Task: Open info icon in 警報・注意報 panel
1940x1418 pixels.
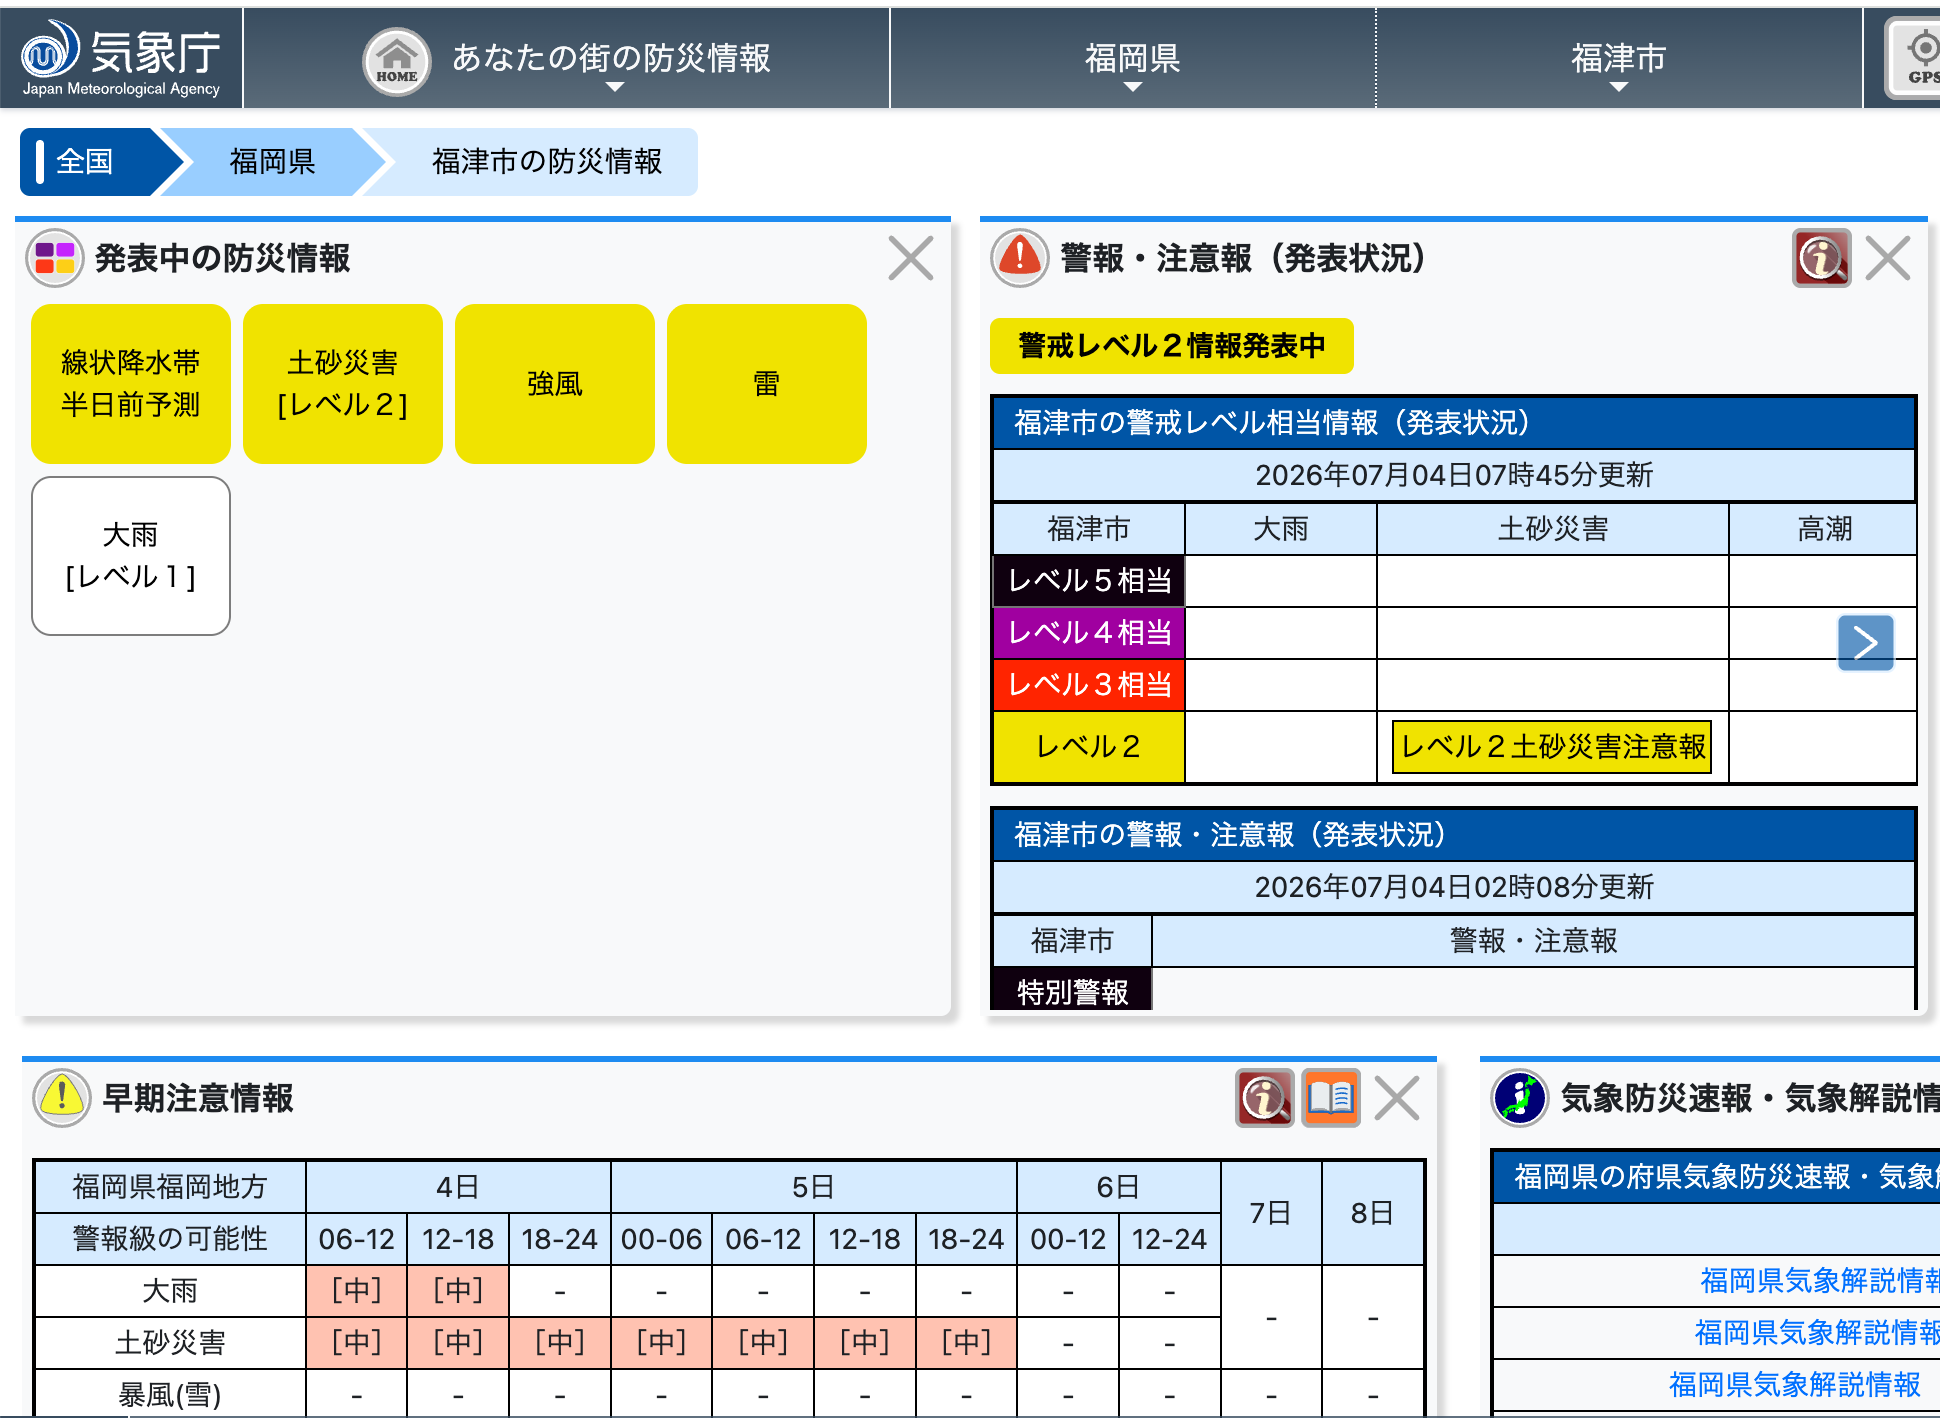Action: 1821,258
